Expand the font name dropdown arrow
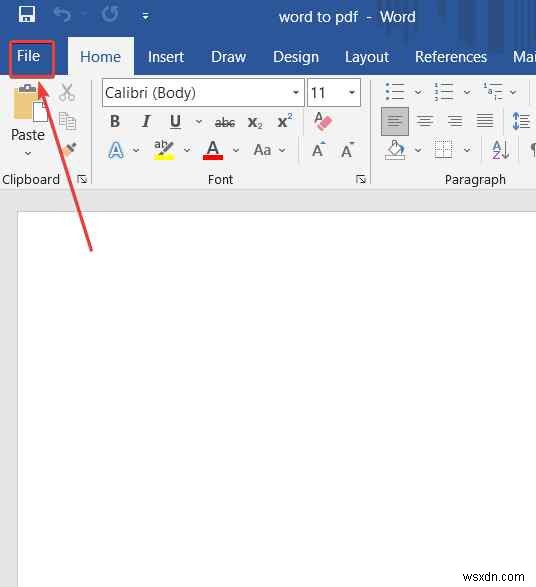Image resolution: width=536 pixels, height=587 pixels. point(296,92)
